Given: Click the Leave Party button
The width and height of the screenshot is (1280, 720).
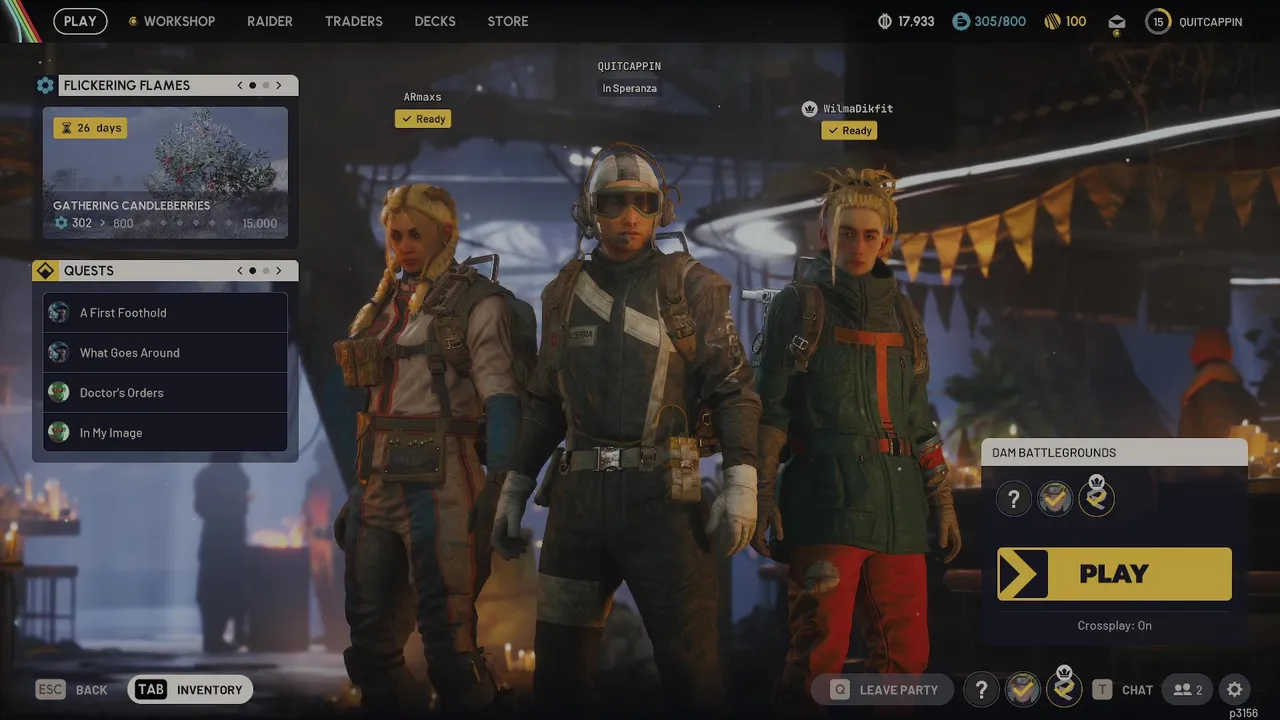Looking at the screenshot, I should tap(884, 690).
